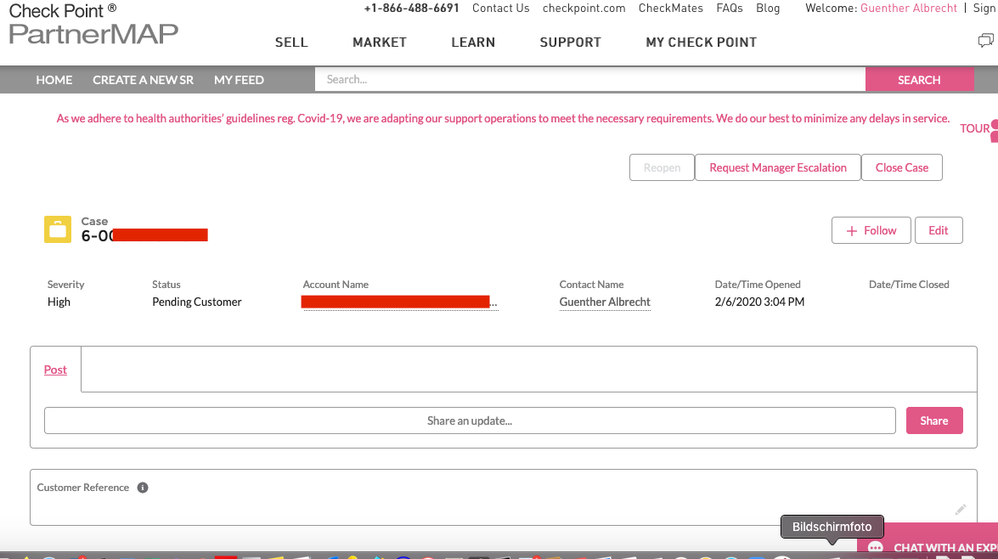Screen dimensions: 998x559
Task: Open the LEARN menu
Action: 473,43
